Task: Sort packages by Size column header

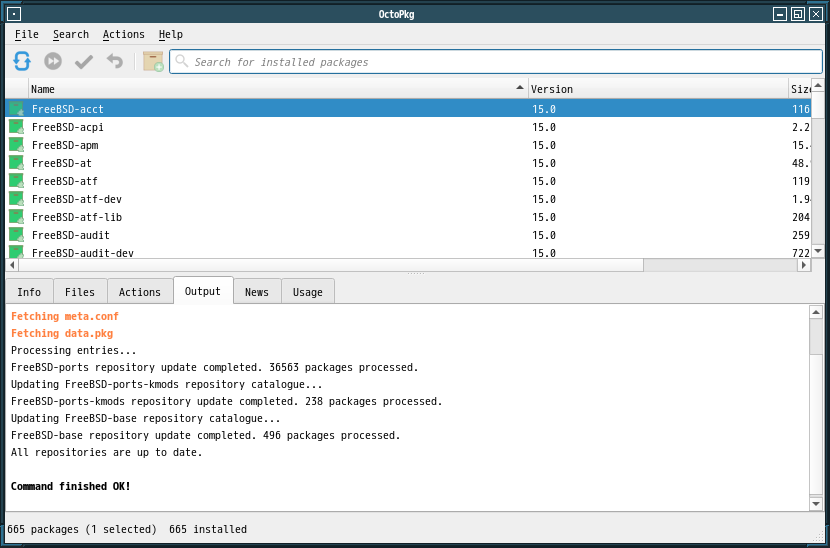Action: coord(799,89)
